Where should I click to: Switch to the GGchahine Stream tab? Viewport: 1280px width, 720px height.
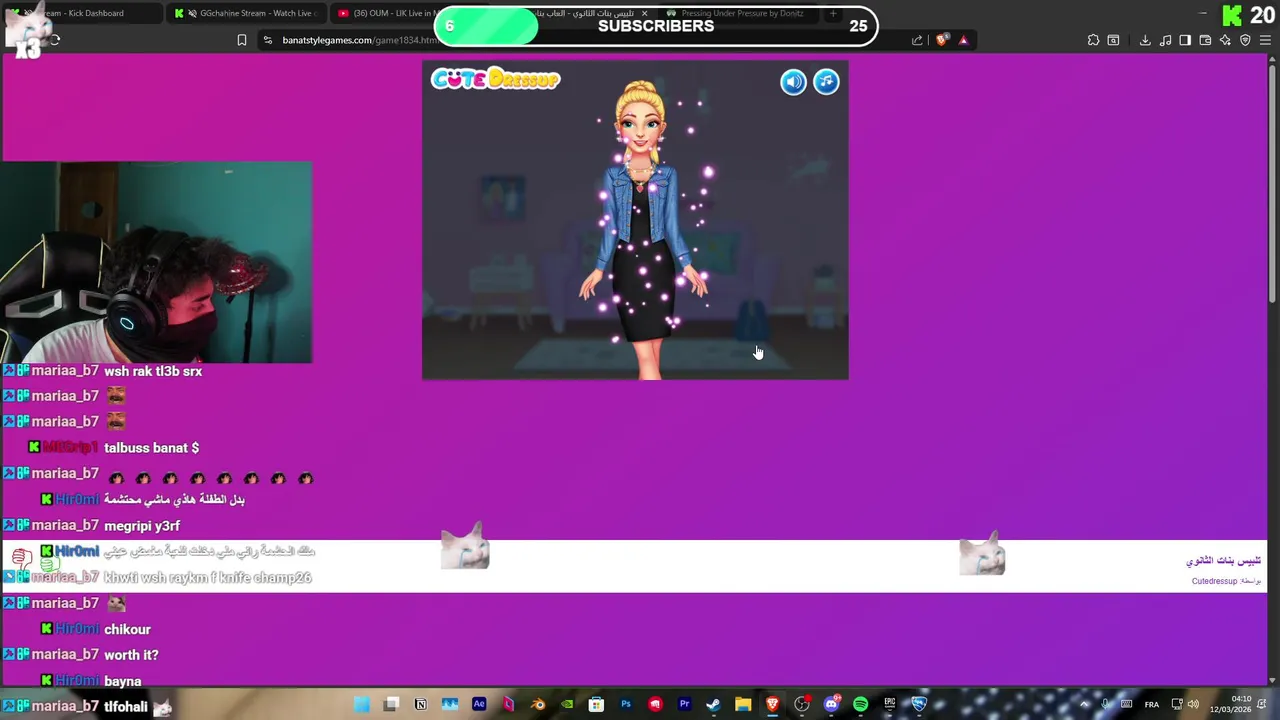pos(245,13)
